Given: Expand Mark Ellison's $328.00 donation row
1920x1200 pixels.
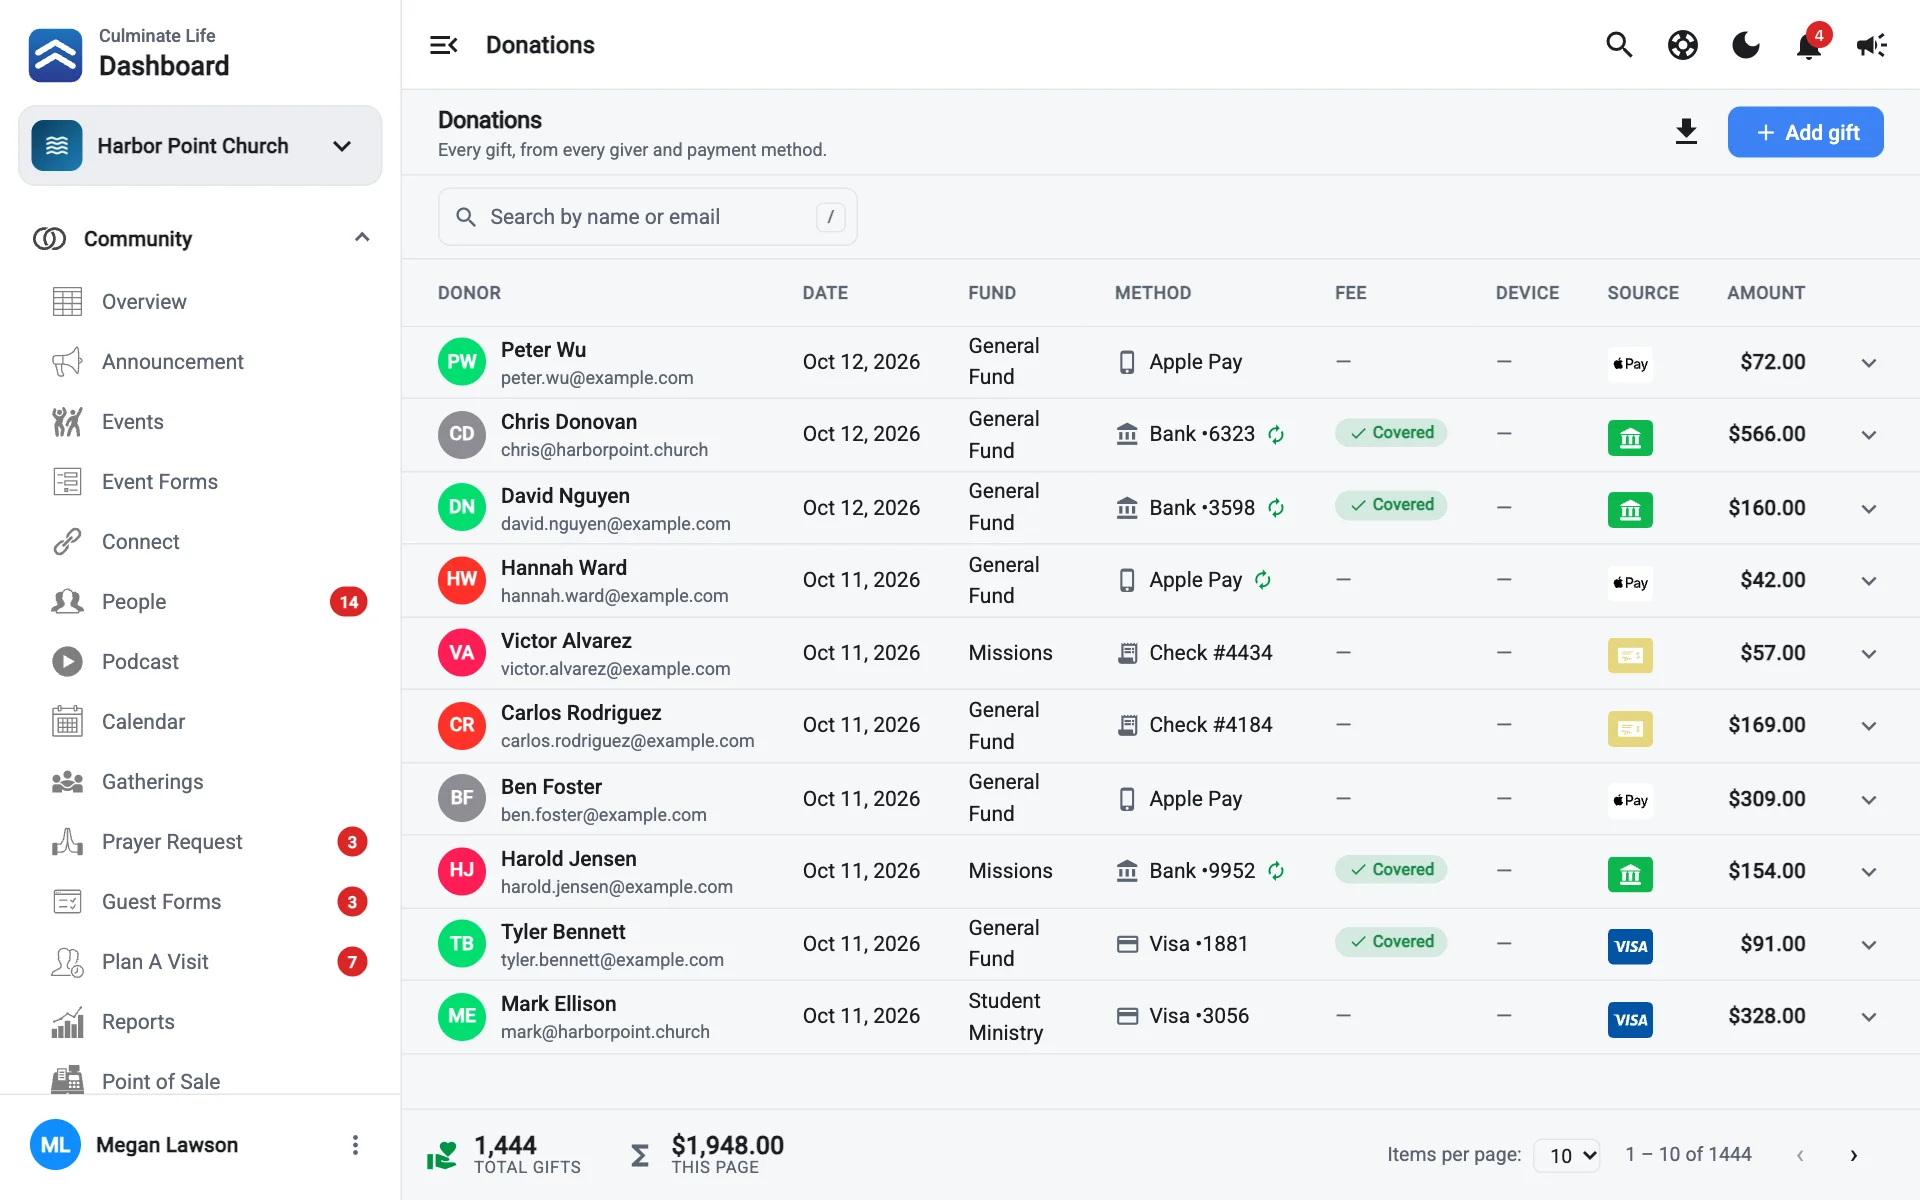Looking at the screenshot, I should pyautogui.click(x=1868, y=1017).
